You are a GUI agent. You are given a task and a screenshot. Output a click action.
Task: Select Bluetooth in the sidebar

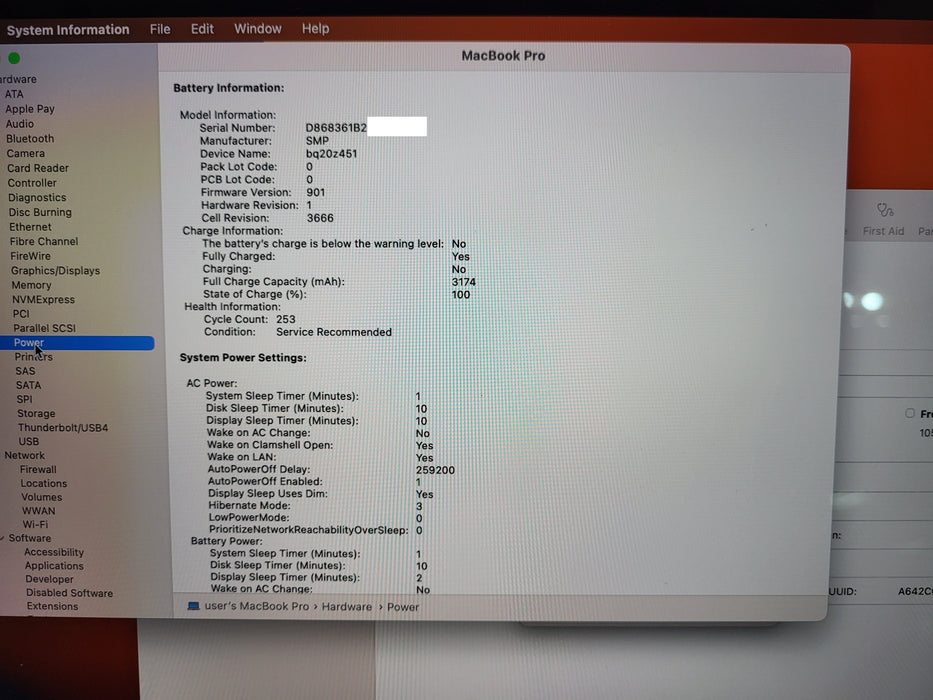click(30, 138)
